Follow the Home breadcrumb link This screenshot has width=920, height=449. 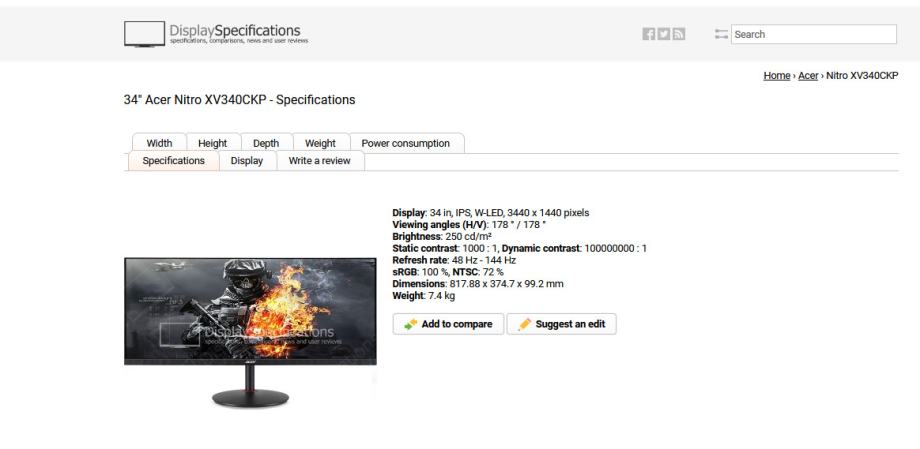pos(777,76)
